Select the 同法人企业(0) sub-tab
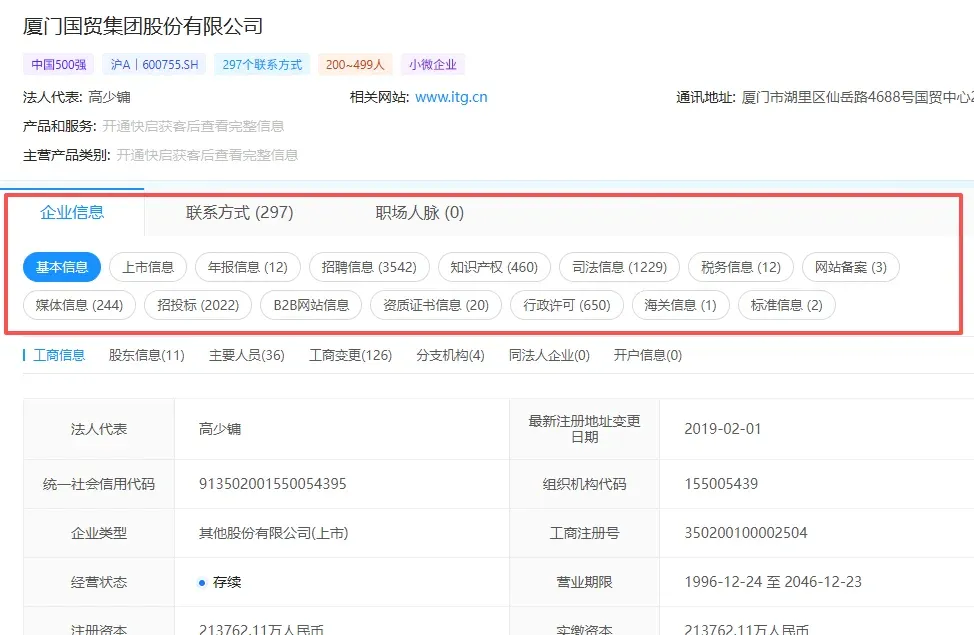The height and width of the screenshot is (635, 974). 549,355
